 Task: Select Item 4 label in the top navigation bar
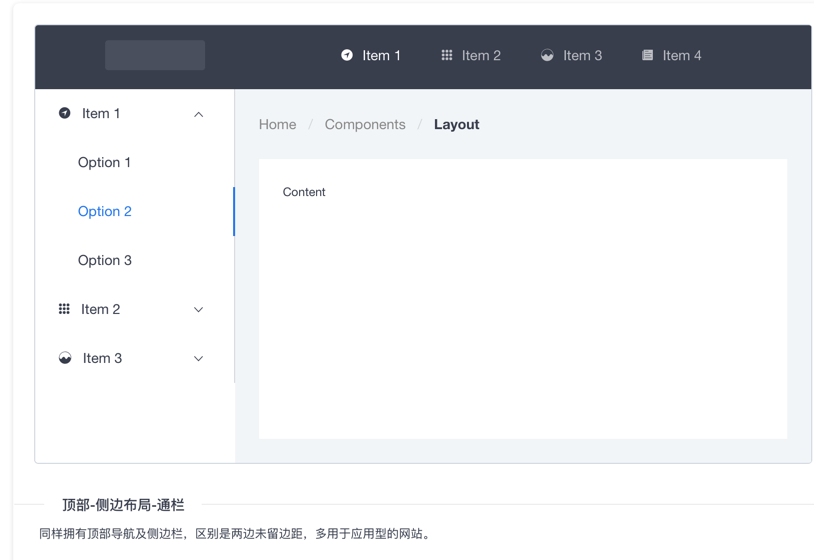[x=682, y=56]
